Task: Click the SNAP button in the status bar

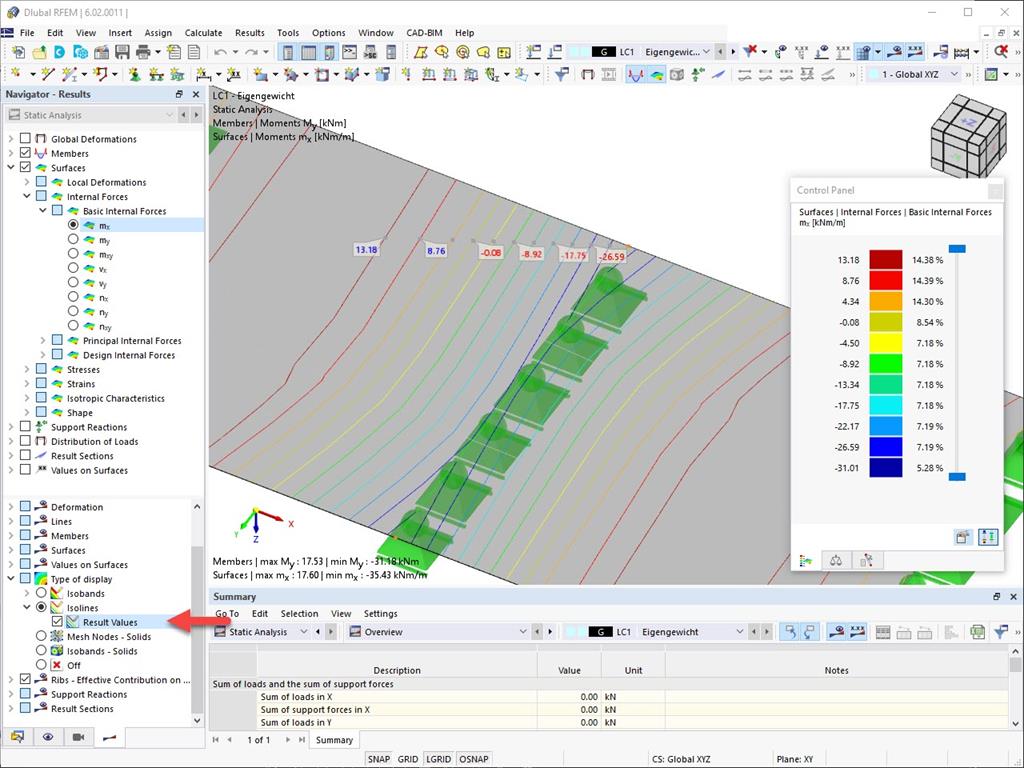Action: point(379,759)
